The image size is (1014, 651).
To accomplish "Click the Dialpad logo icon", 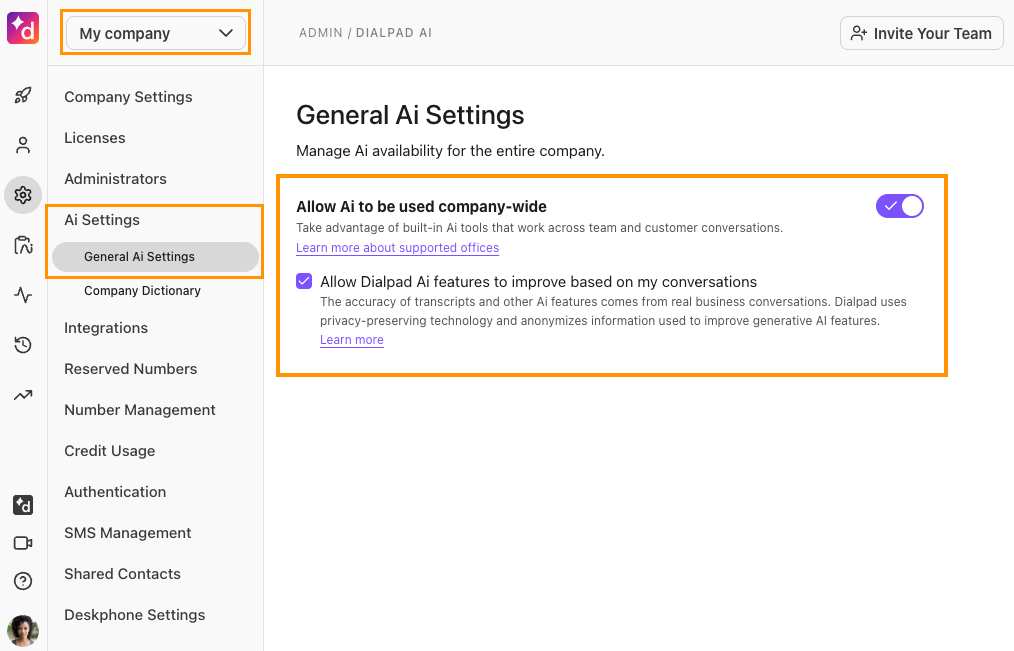I will 23,28.
